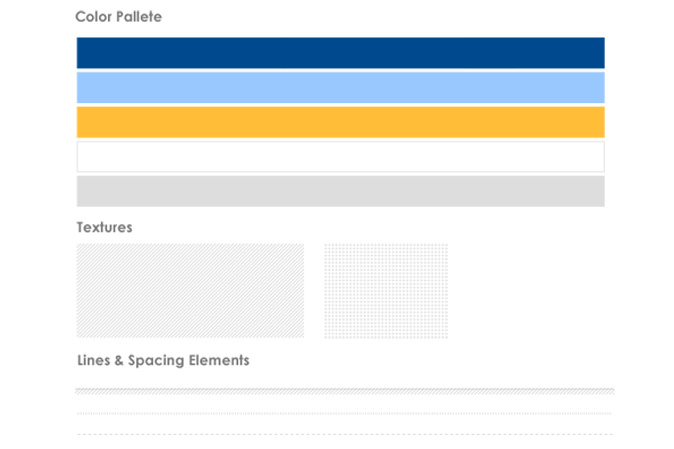Screen dimensions: 674x449
Task: Click the "Textures" section heading
Action: tap(104, 227)
